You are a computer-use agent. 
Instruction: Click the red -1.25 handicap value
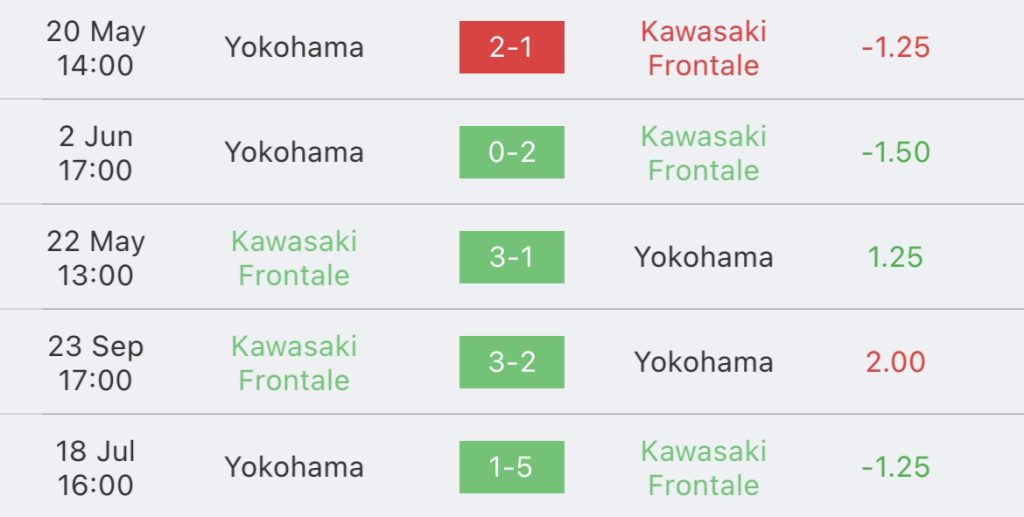coord(895,48)
